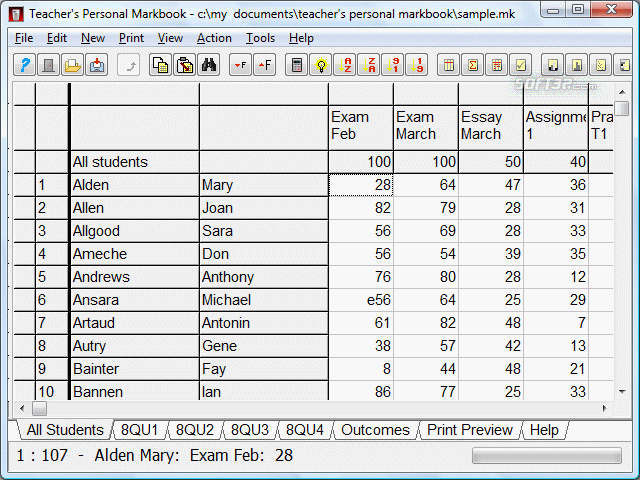Click the vertical scrollbar down arrow
The width and height of the screenshot is (640, 480).
[x=622, y=392]
